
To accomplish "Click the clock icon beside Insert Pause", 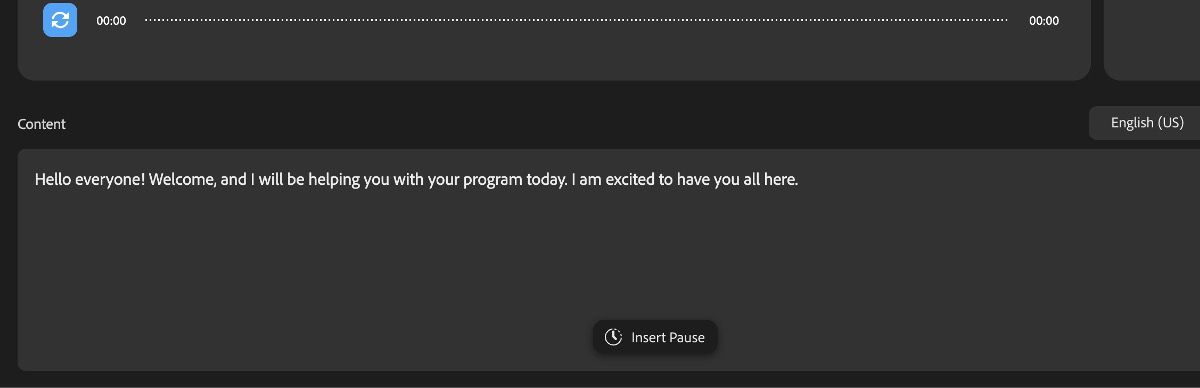I will (614, 337).
